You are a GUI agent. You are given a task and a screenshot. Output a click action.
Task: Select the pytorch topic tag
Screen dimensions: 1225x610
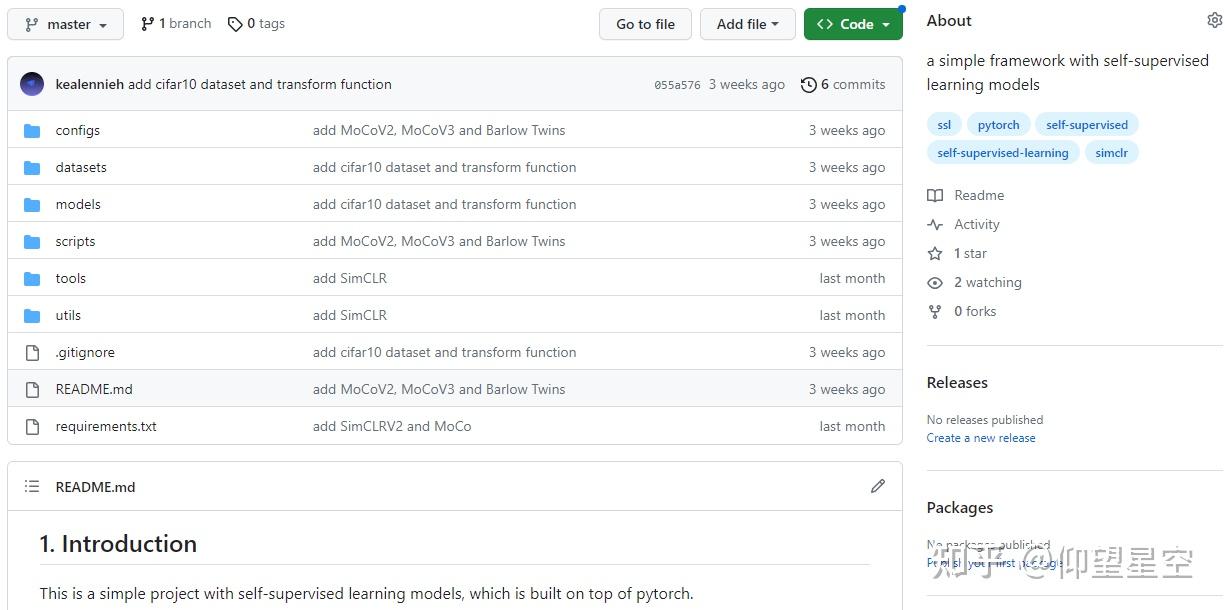click(998, 125)
